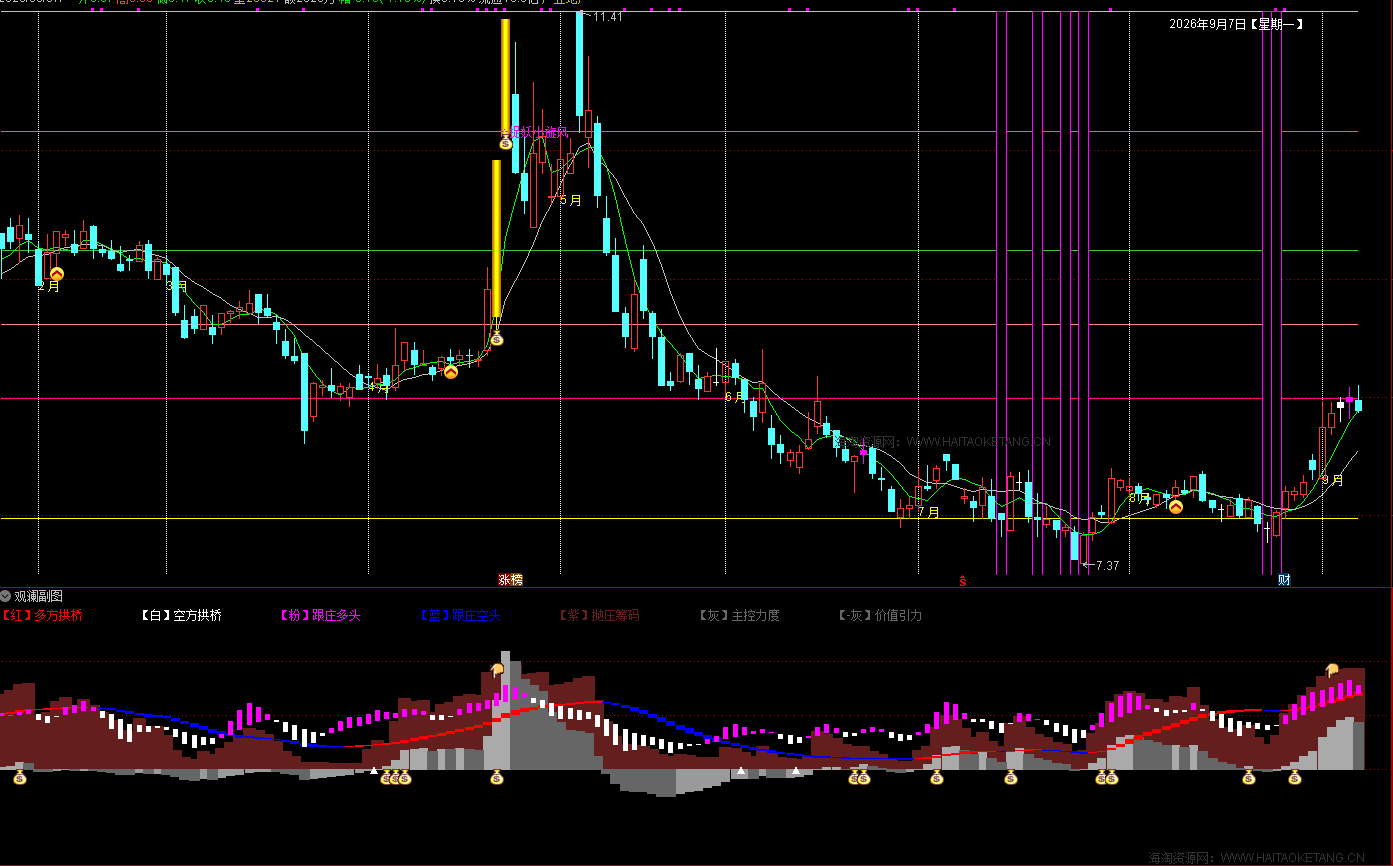Click the blue 财 badge on the date axis
This screenshot has width=1393, height=866.
click(x=1284, y=579)
